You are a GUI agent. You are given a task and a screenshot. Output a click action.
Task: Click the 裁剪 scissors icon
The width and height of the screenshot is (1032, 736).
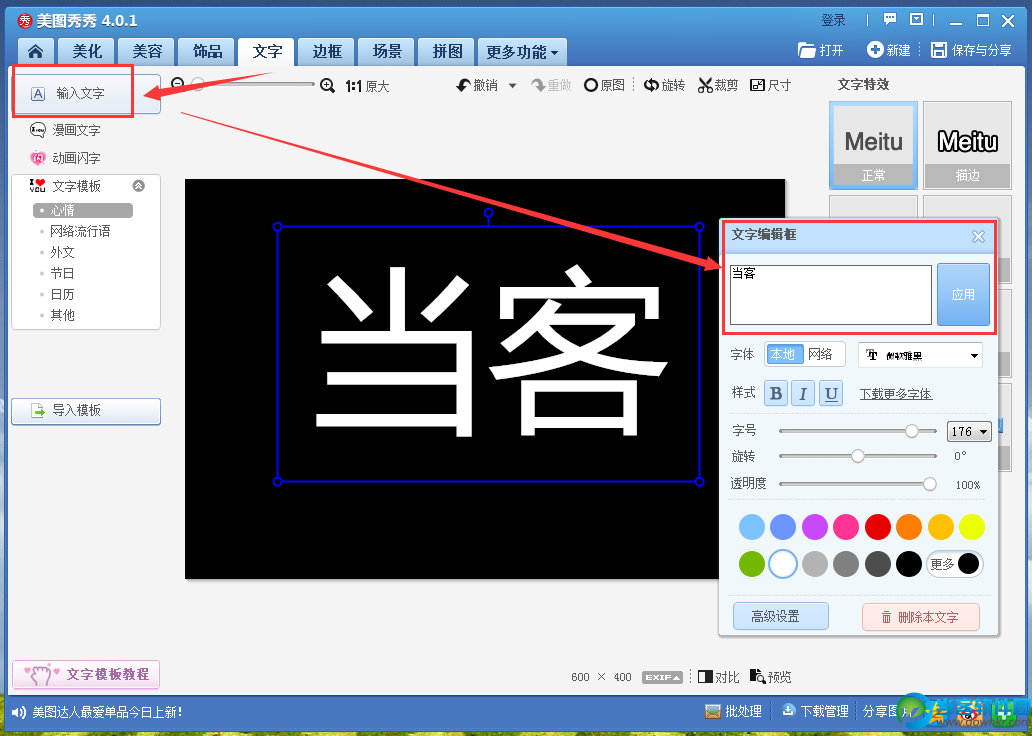pyautogui.click(x=705, y=85)
